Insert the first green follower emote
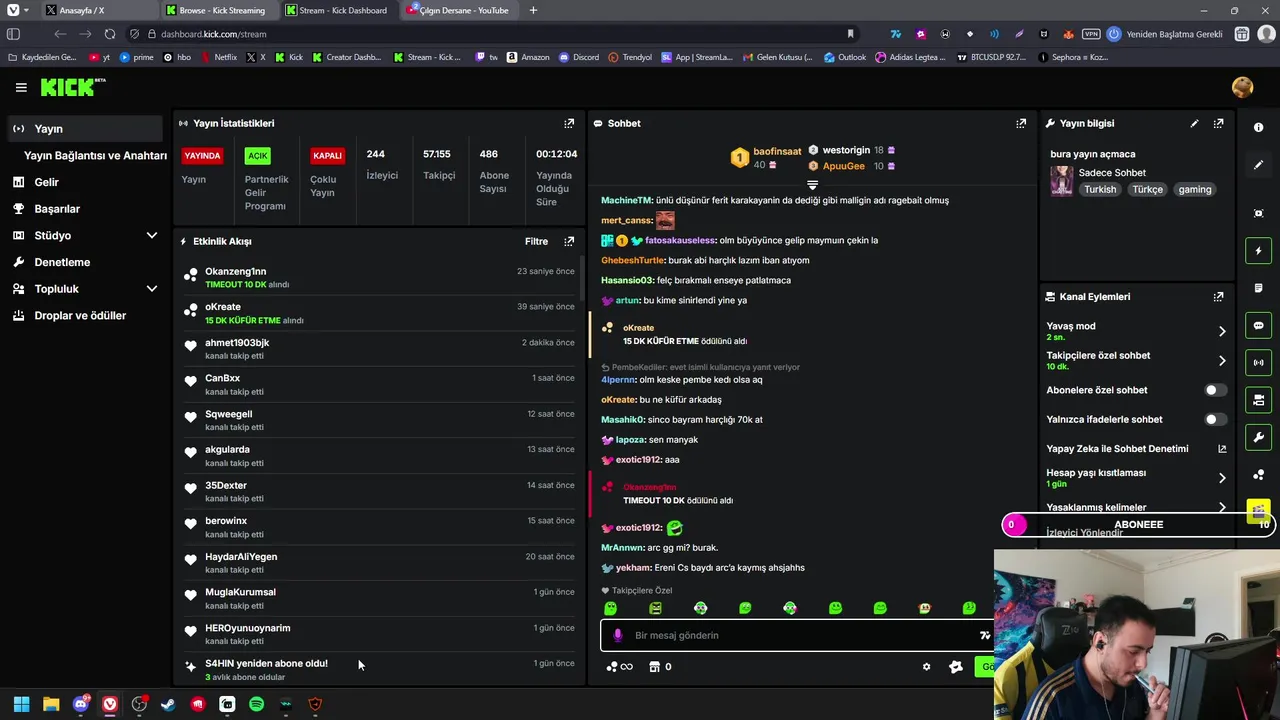The image size is (1280, 720). tap(610, 608)
